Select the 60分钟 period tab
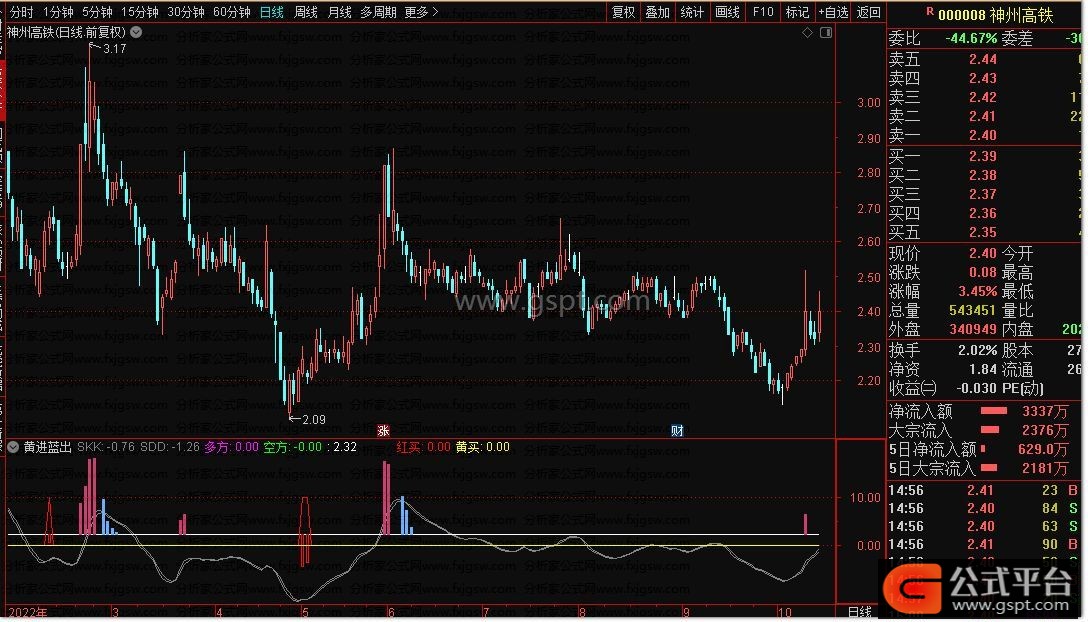 click(232, 12)
